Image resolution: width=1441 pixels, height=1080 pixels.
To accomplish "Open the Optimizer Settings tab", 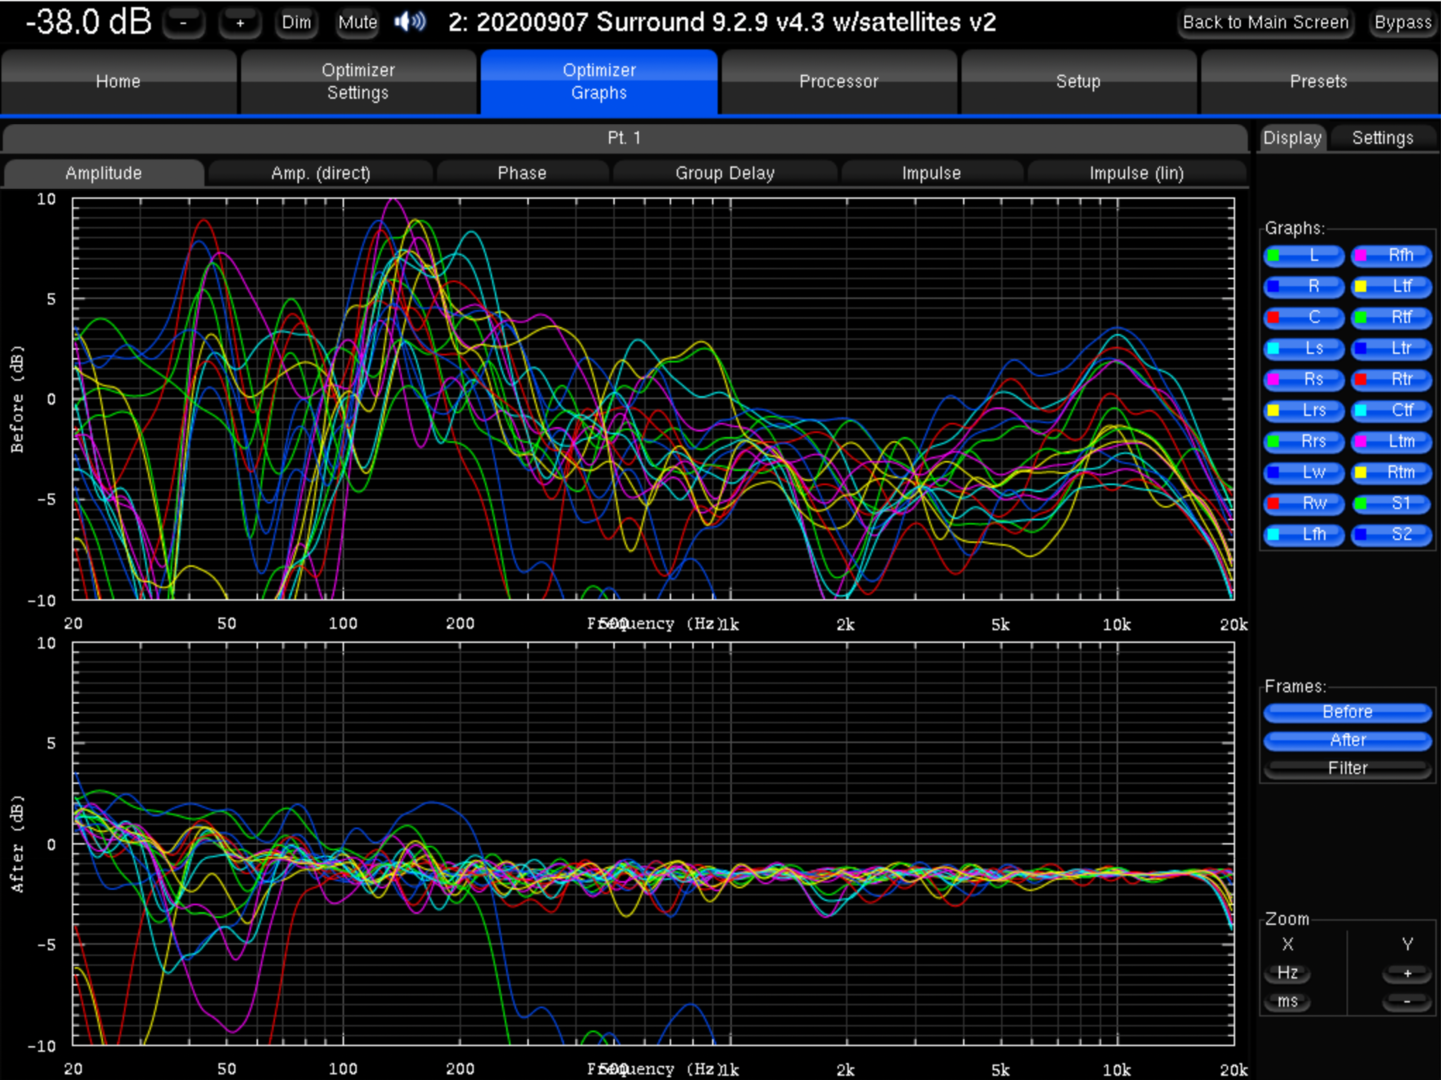I will tap(358, 81).
